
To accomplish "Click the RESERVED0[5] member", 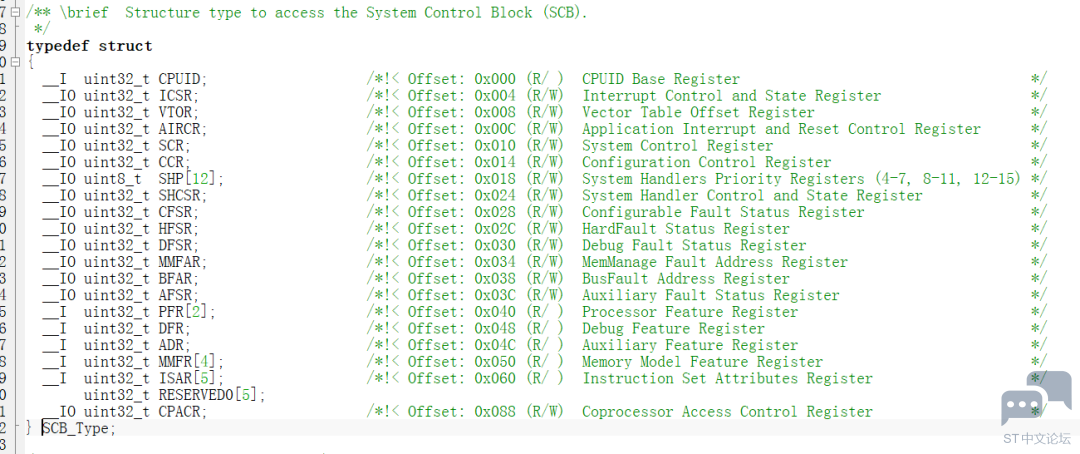I will (x=212, y=395).
